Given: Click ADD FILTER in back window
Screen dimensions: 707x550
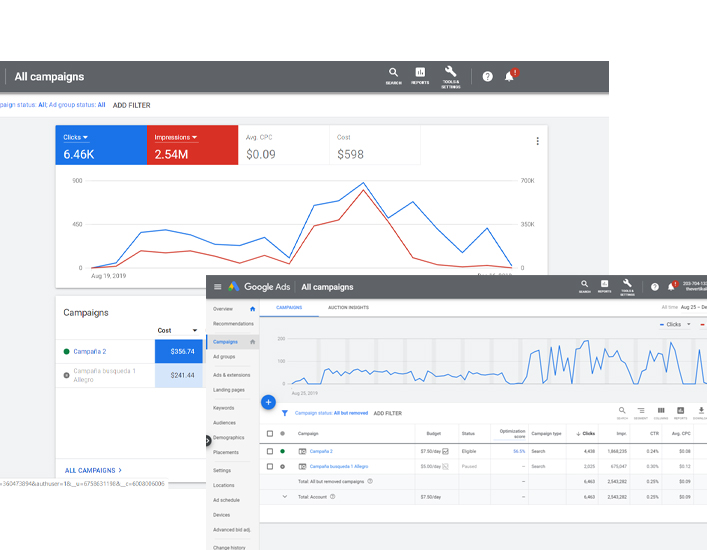Looking at the screenshot, I should 132,105.
